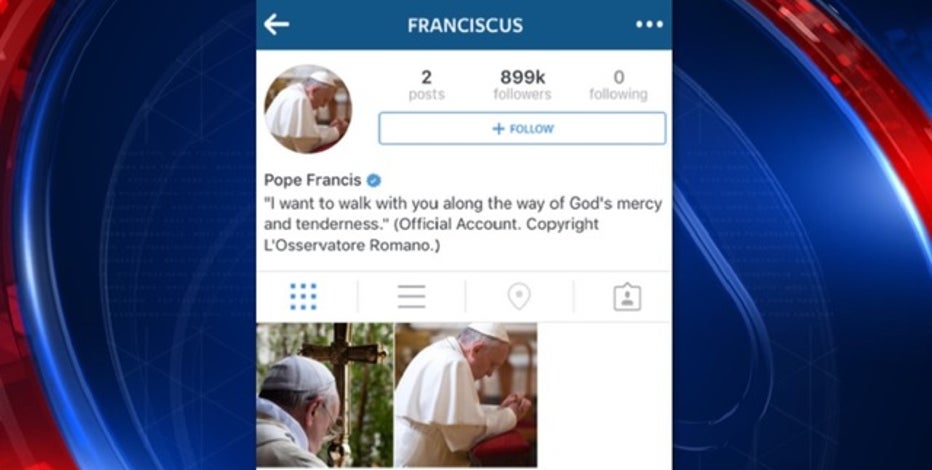Open the post of the Pope praying

click(466, 395)
